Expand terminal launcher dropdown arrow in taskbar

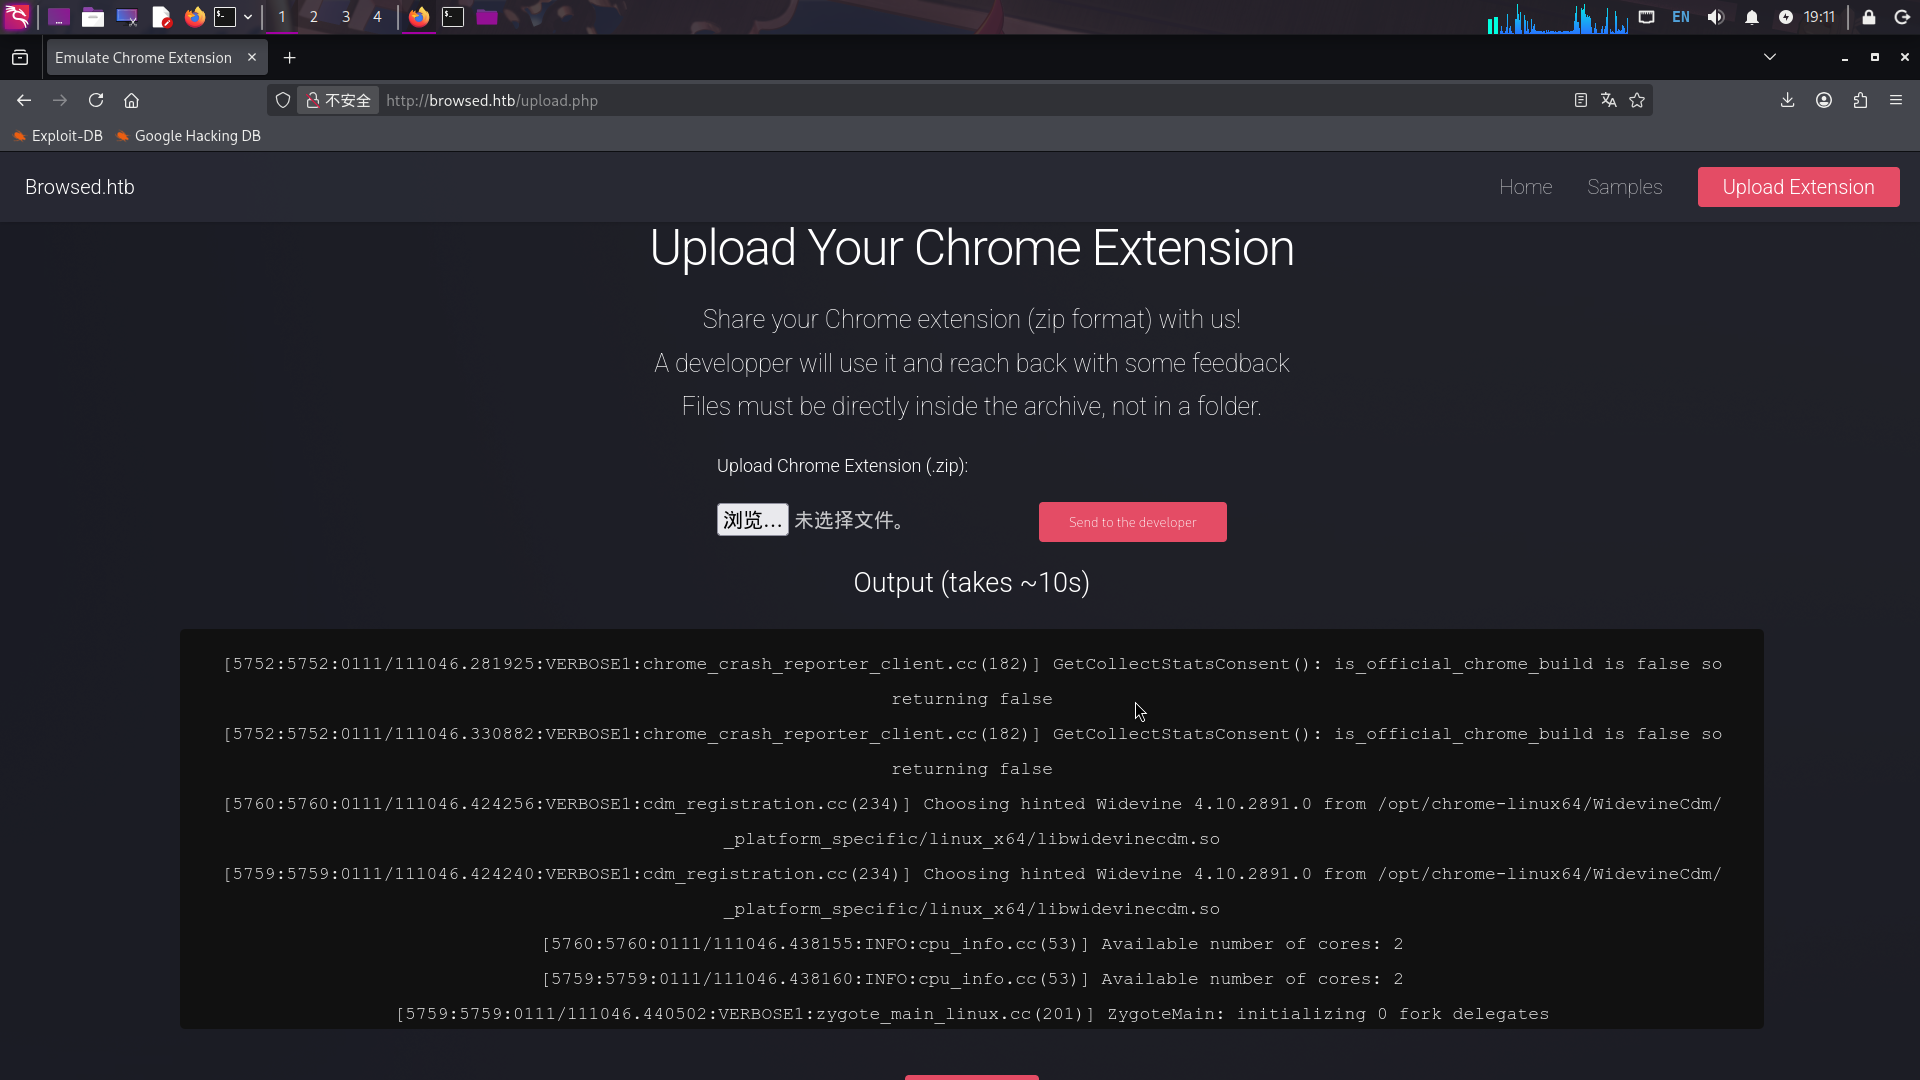tap(248, 17)
